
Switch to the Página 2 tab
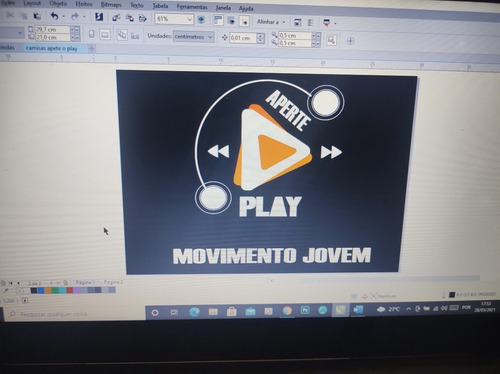coord(113,282)
